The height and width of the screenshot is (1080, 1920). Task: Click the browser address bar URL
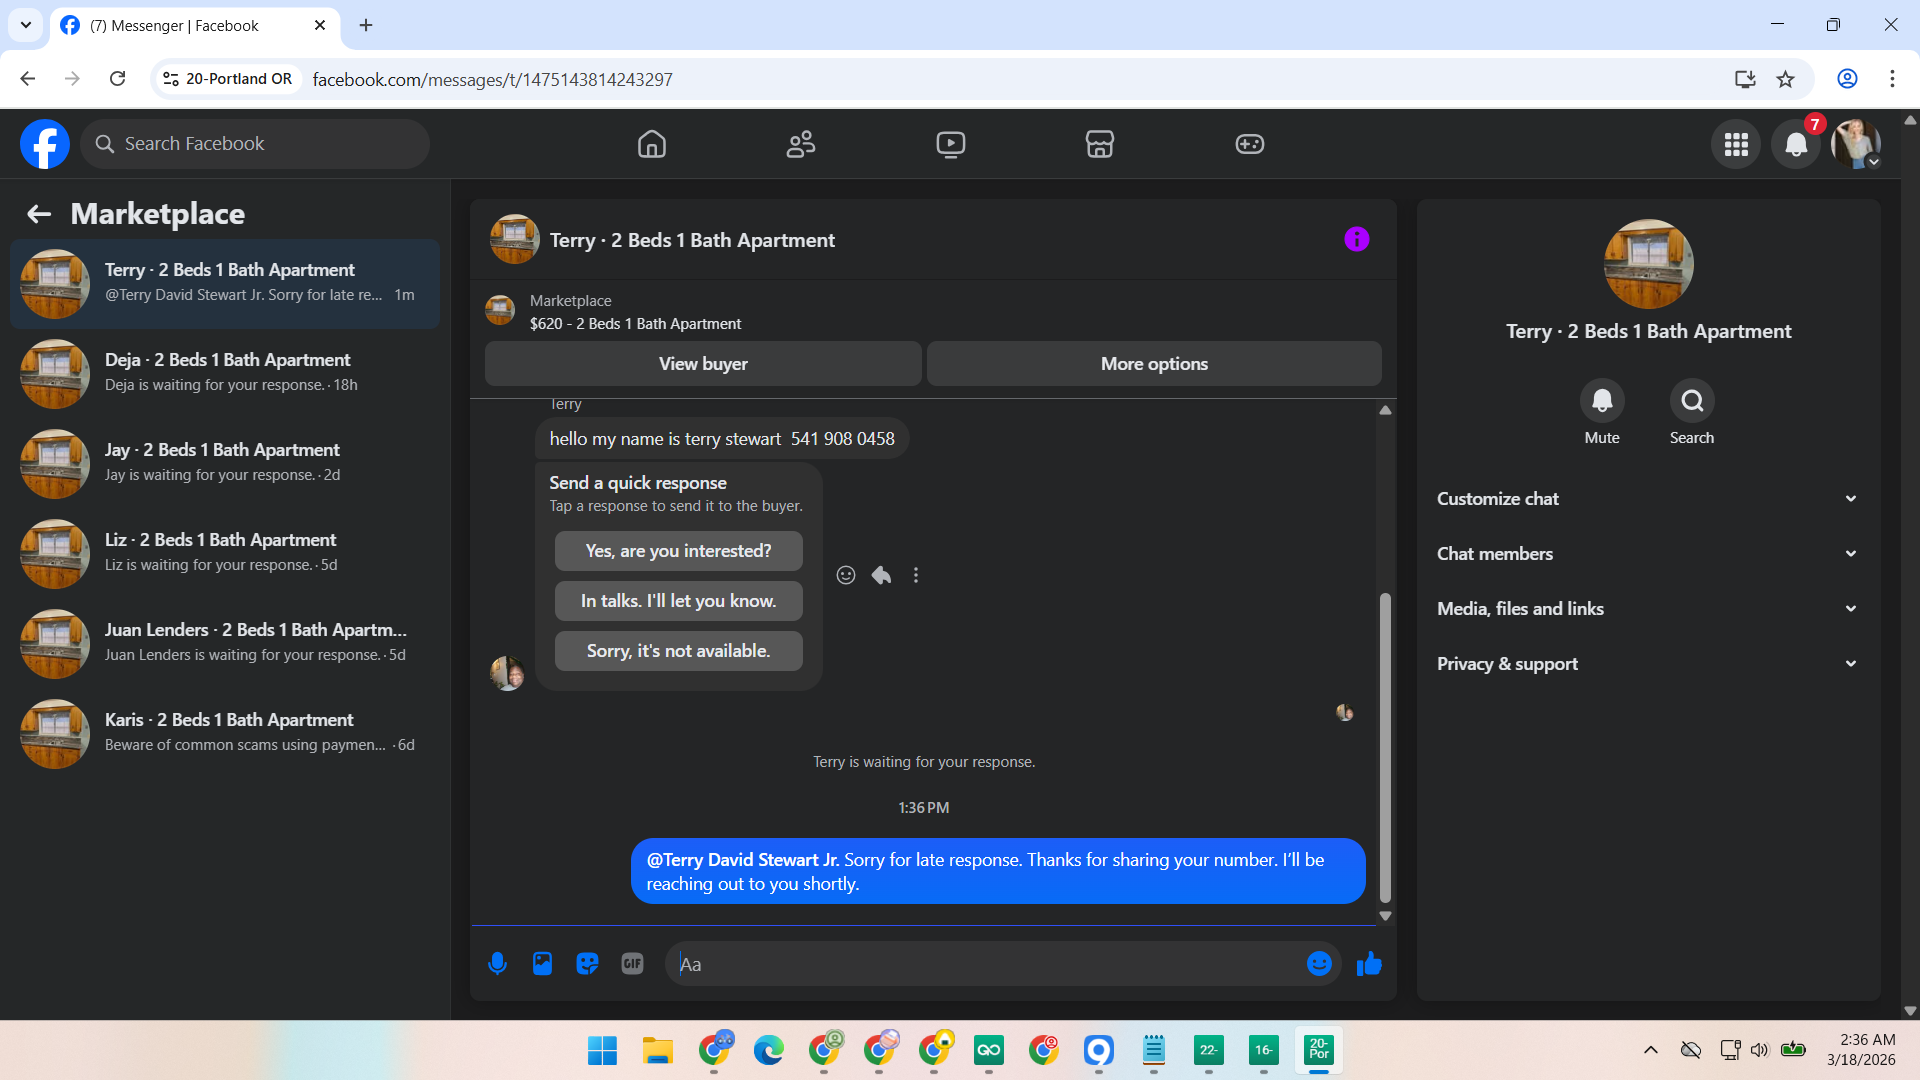click(x=492, y=79)
